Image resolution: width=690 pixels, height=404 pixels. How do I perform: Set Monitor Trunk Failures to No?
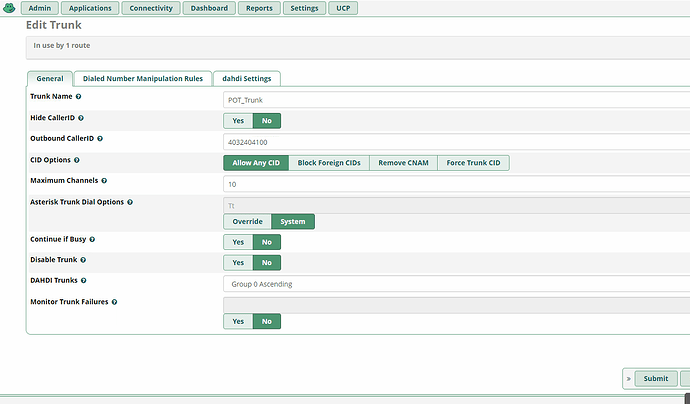click(x=267, y=321)
